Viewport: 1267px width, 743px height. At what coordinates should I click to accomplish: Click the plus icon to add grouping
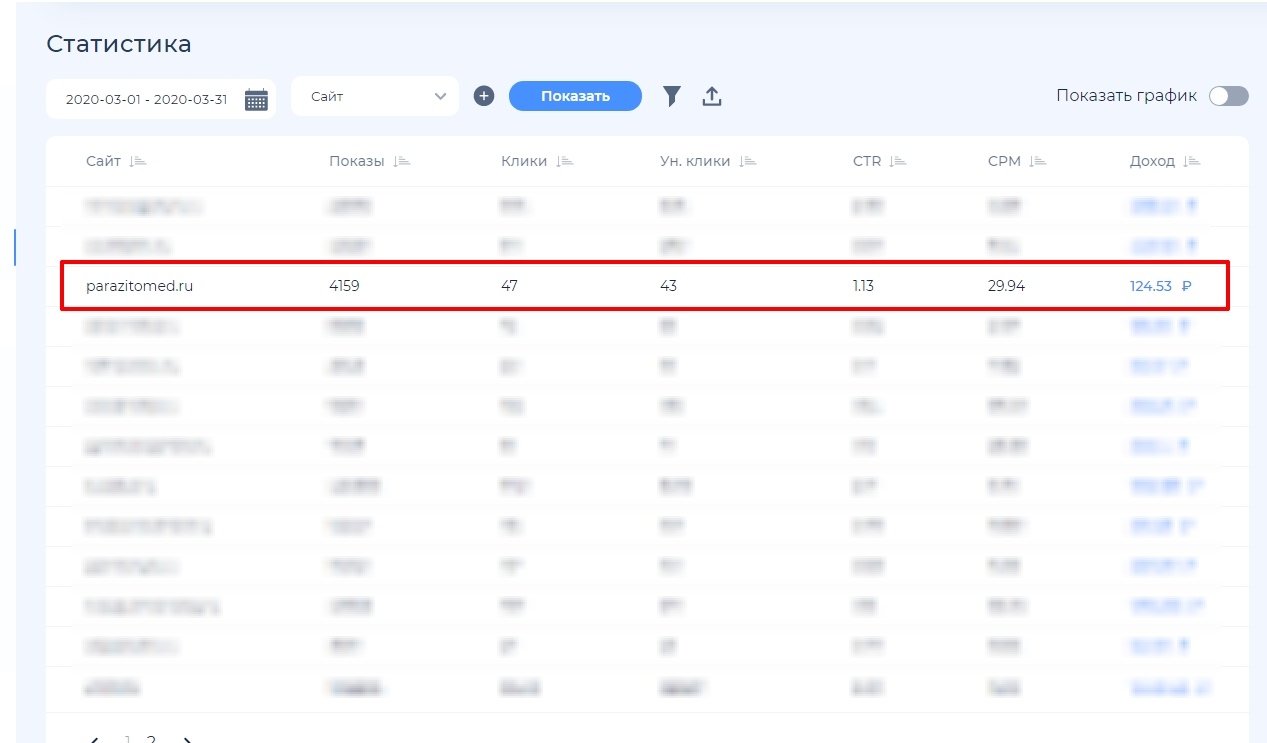(x=484, y=96)
